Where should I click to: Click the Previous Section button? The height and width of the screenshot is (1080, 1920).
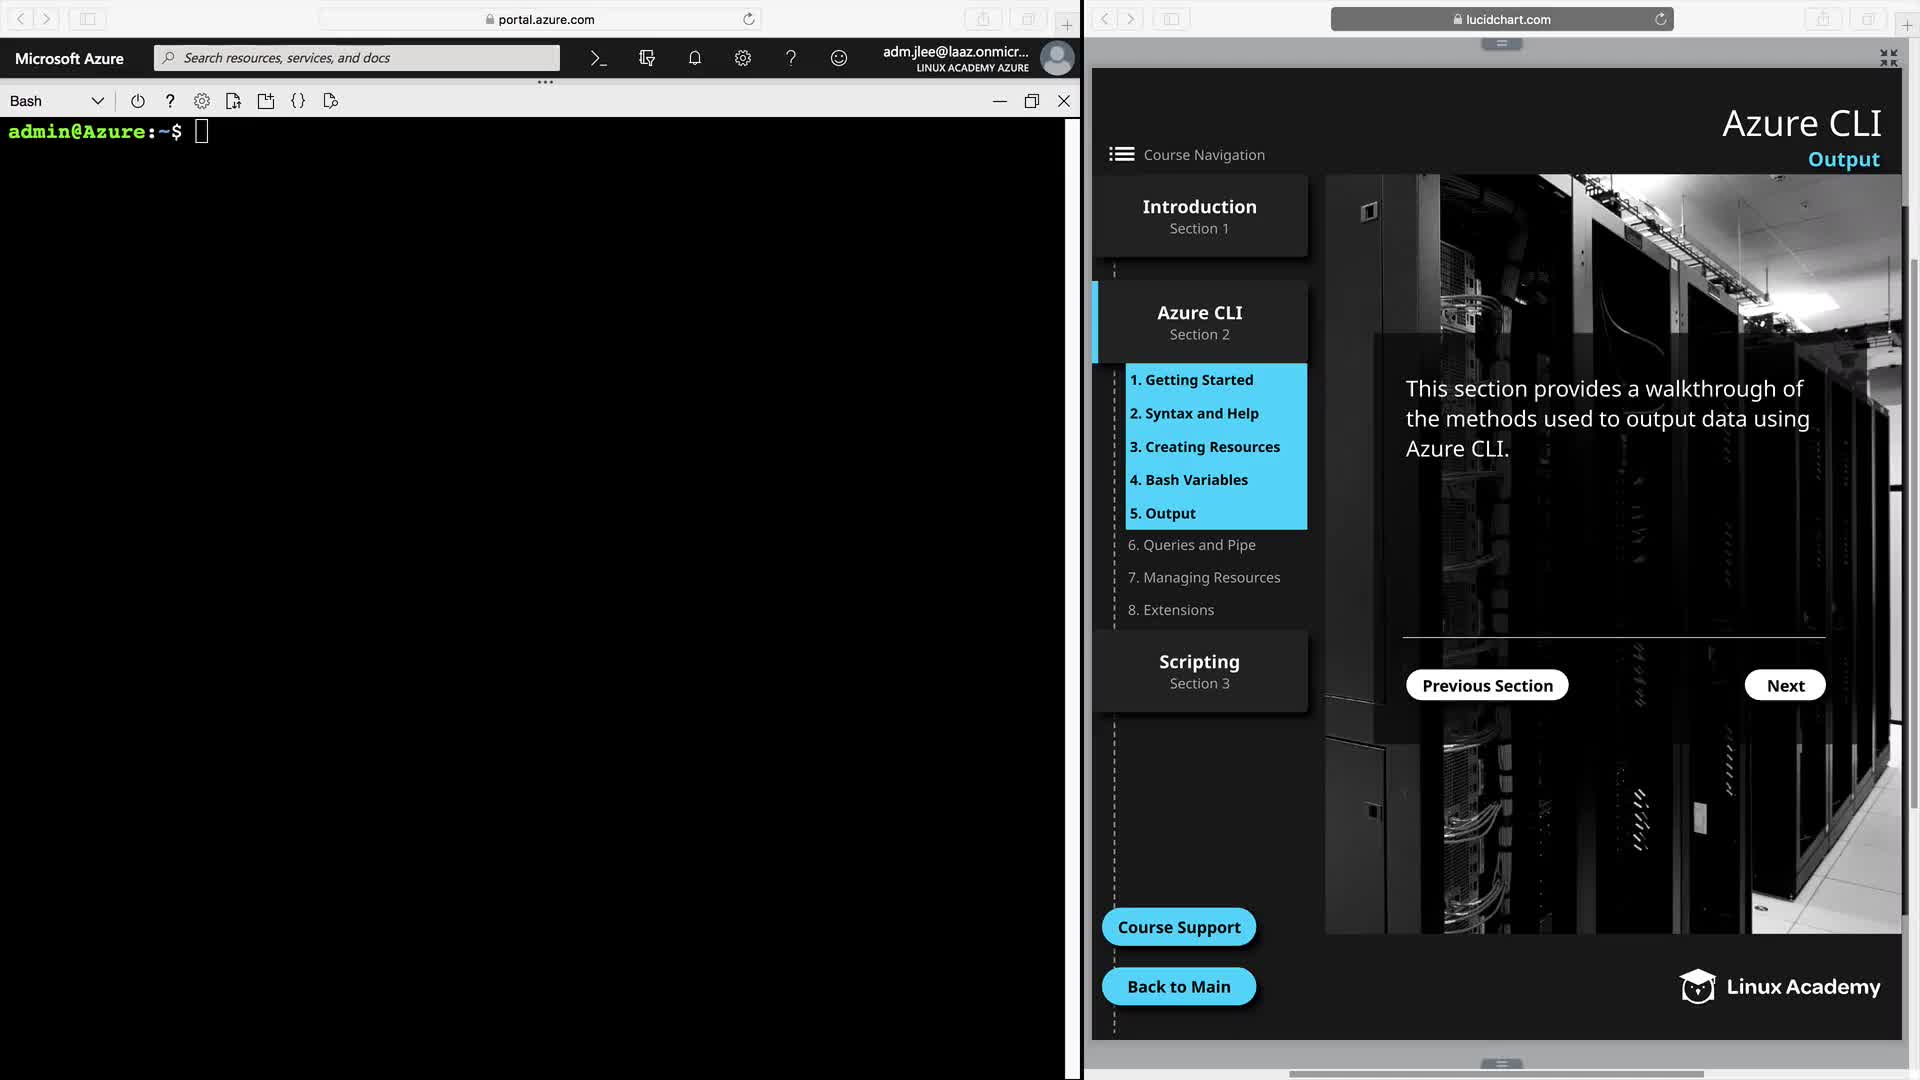(x=1487, y=685)
